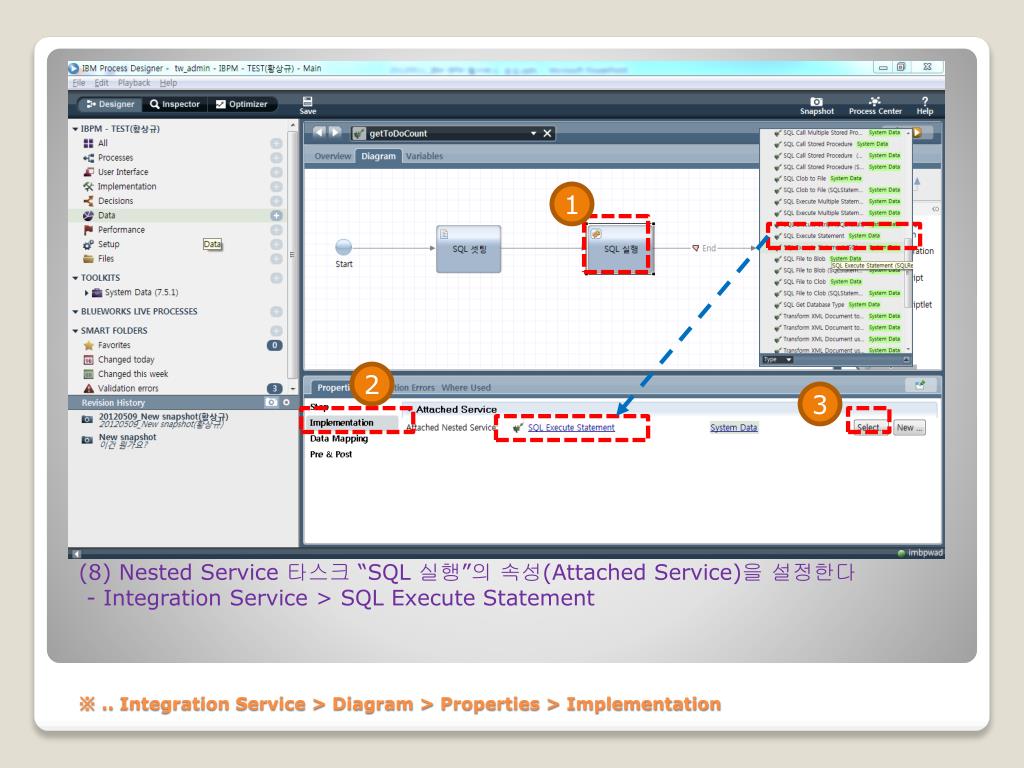This screenshot has width=1024, height=768.
Task: Open the Type dropdown in the popup list
Action: [x=778, y=360]
